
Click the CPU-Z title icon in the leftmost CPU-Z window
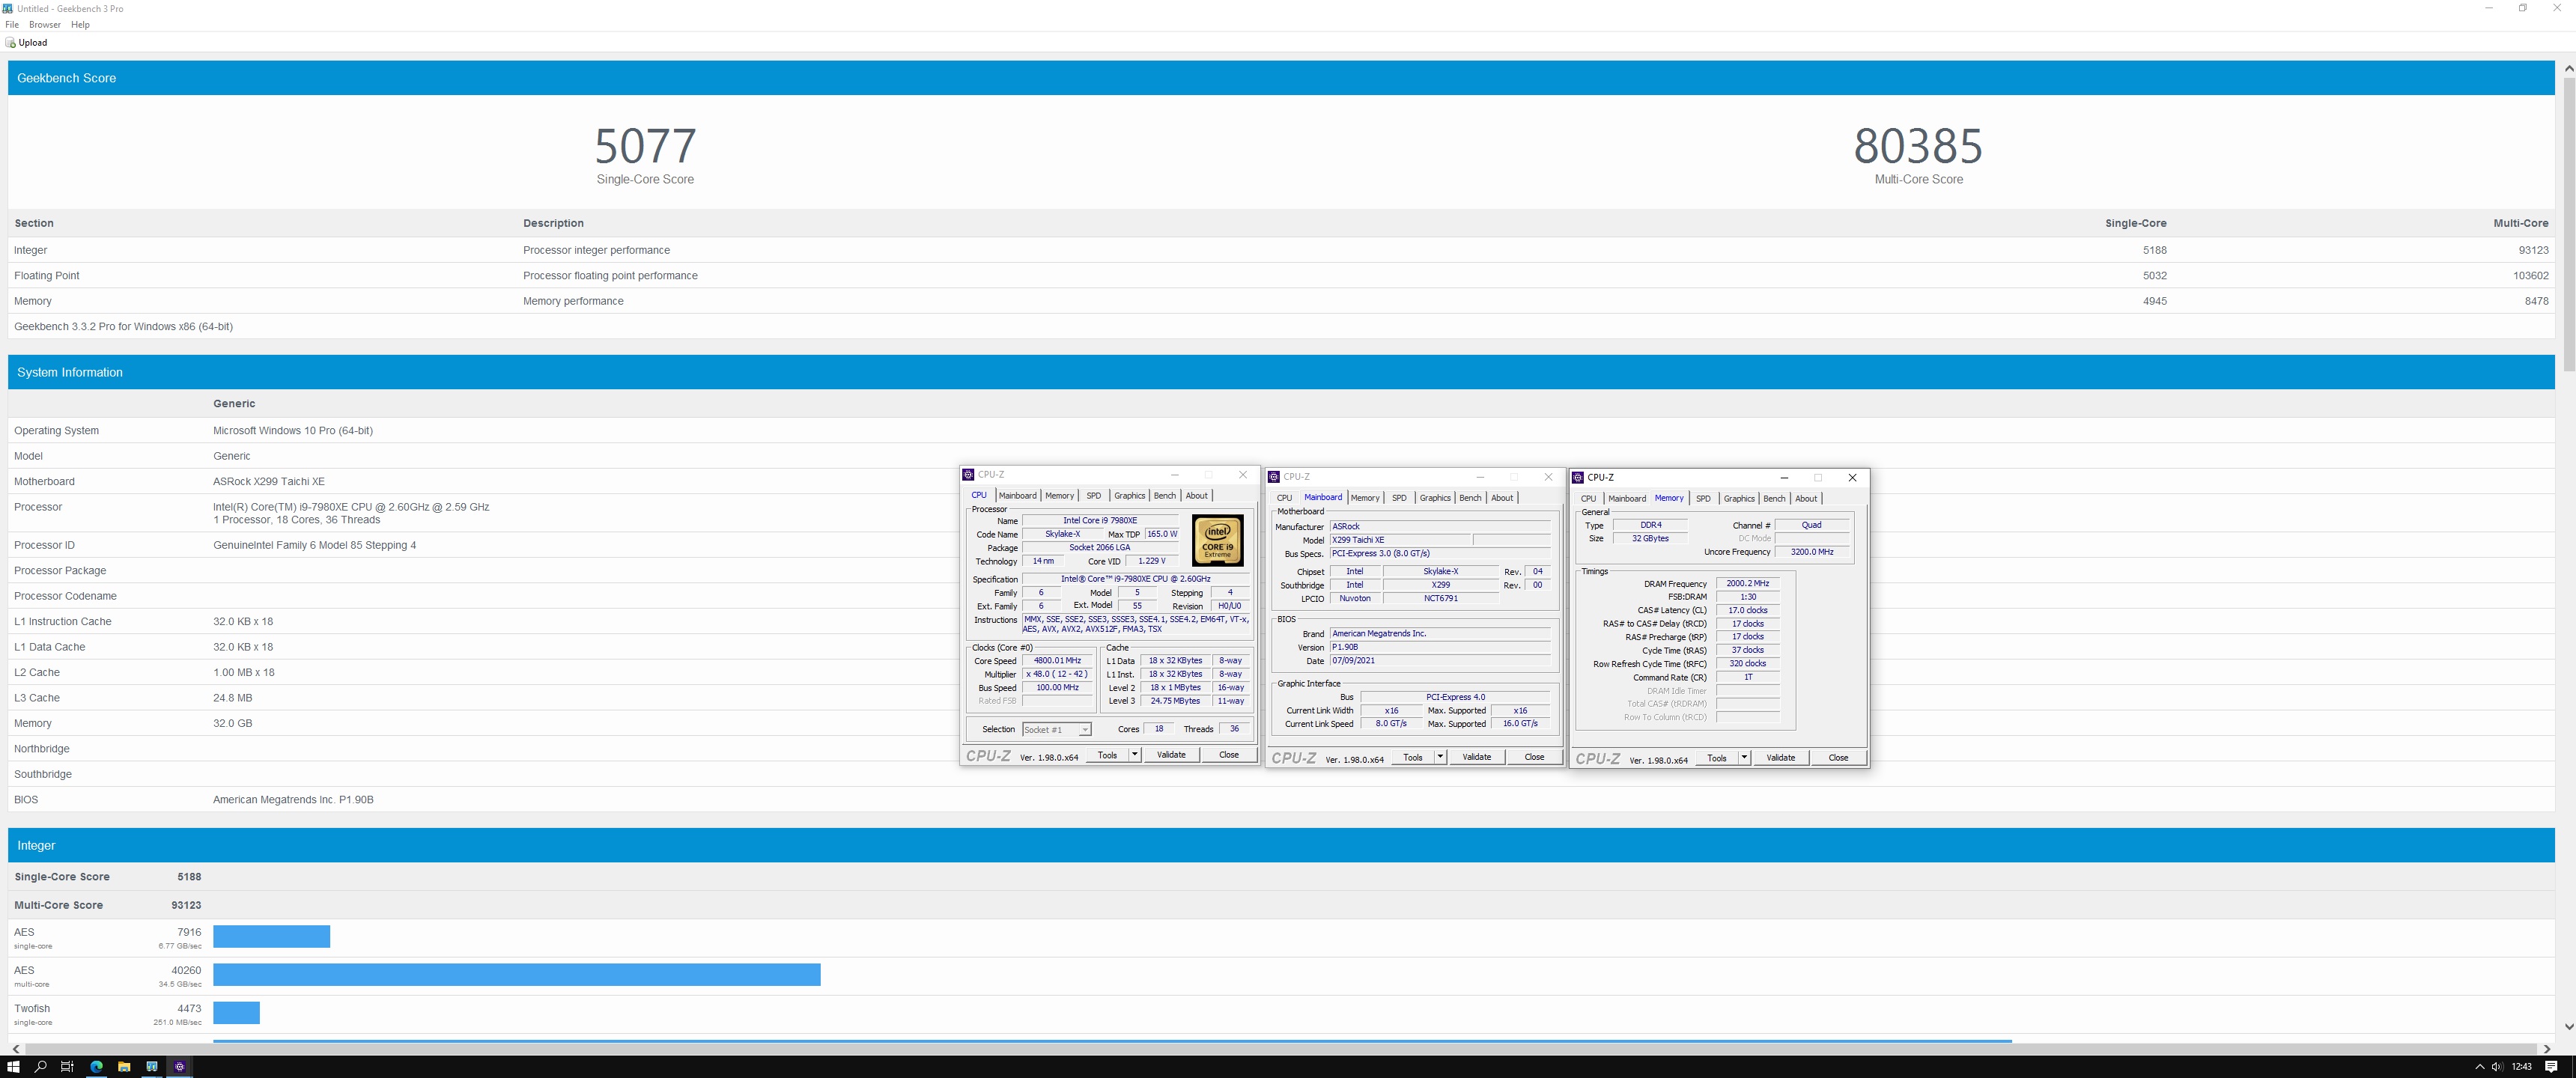968,475
